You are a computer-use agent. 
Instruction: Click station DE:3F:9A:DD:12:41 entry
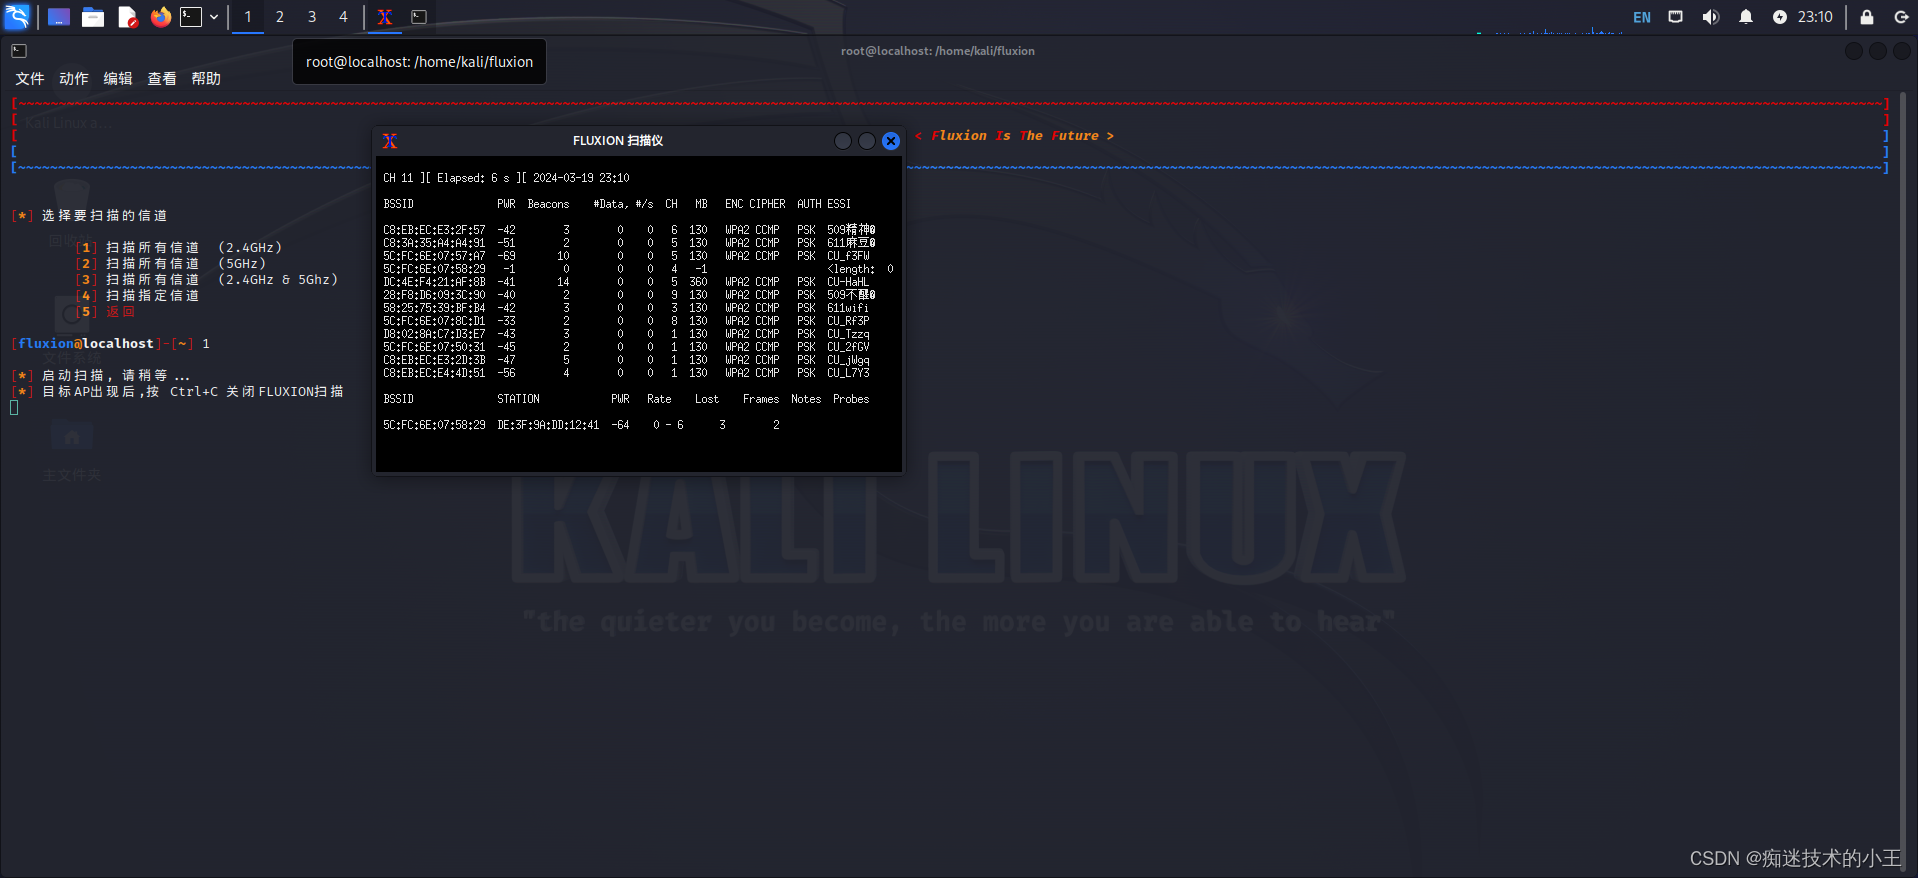coord(548,425)
